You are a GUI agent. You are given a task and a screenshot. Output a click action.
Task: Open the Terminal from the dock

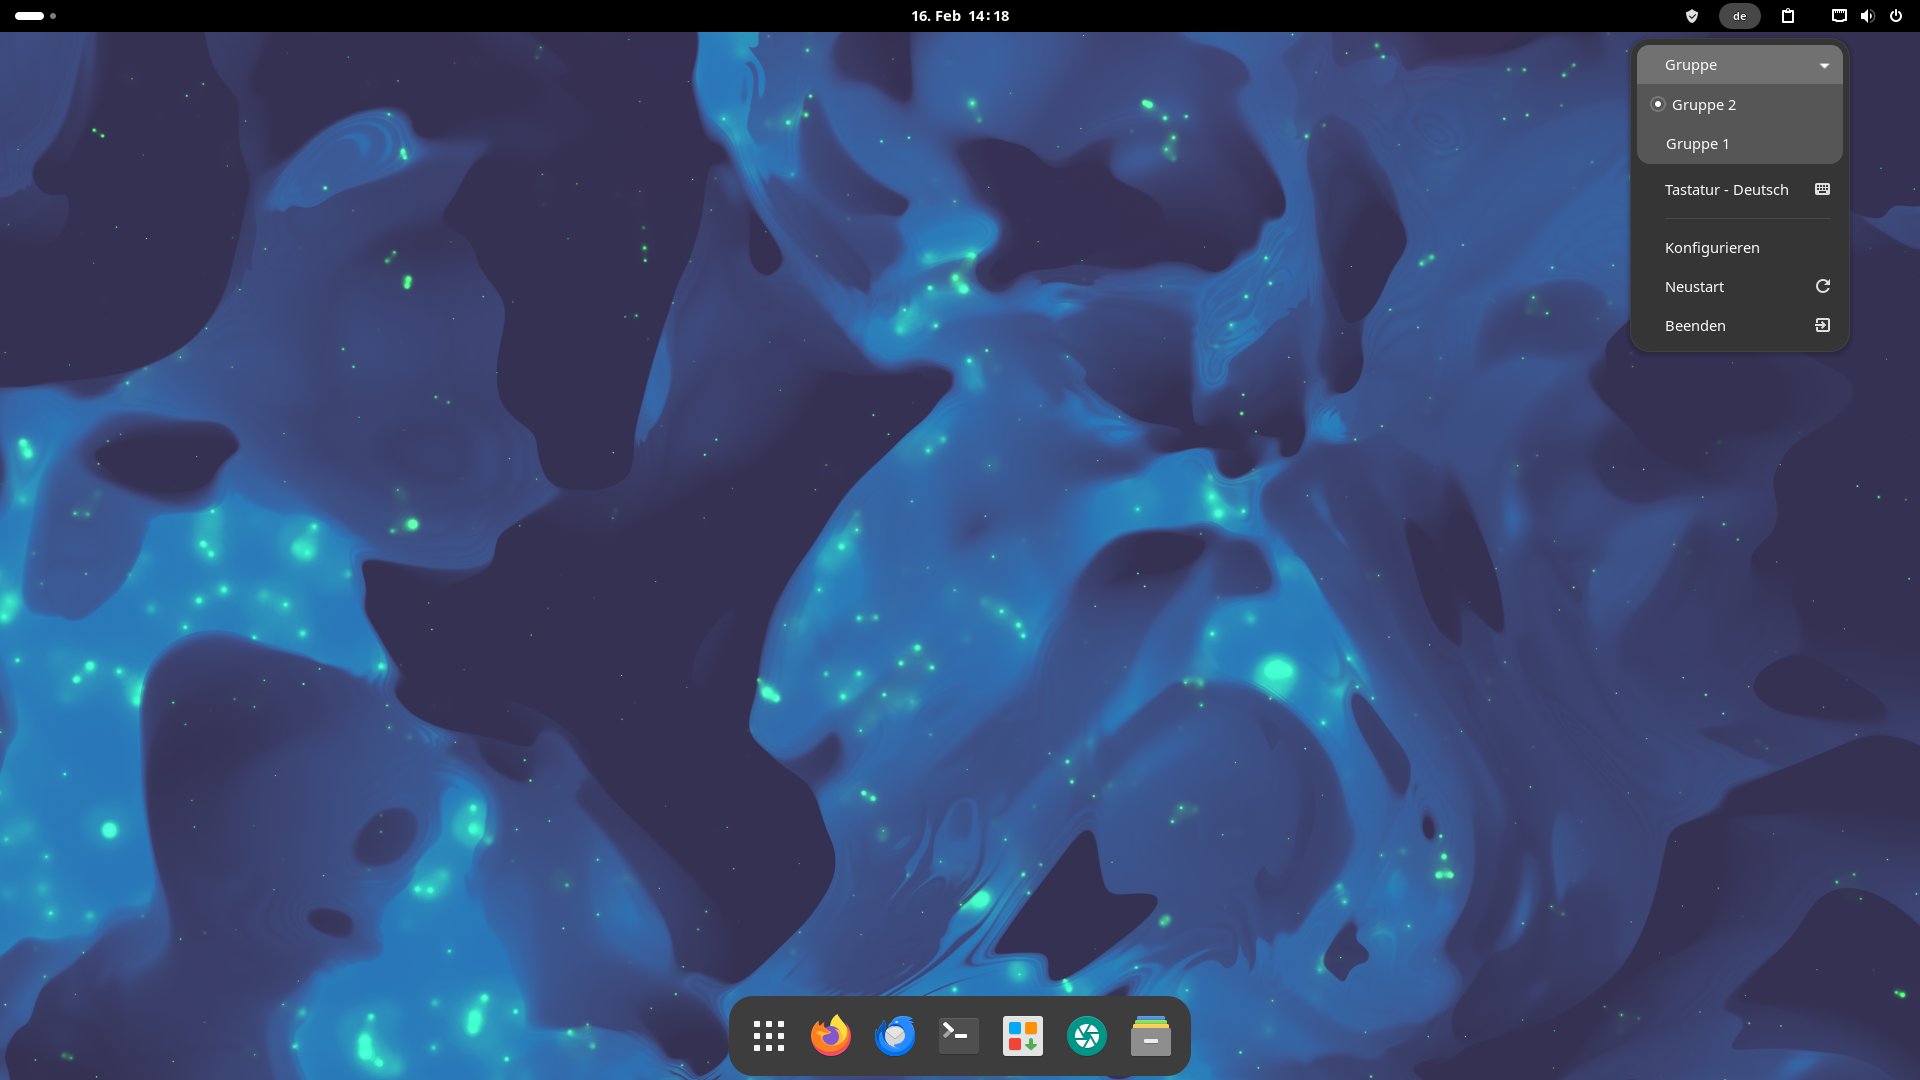coord(958,1036)
